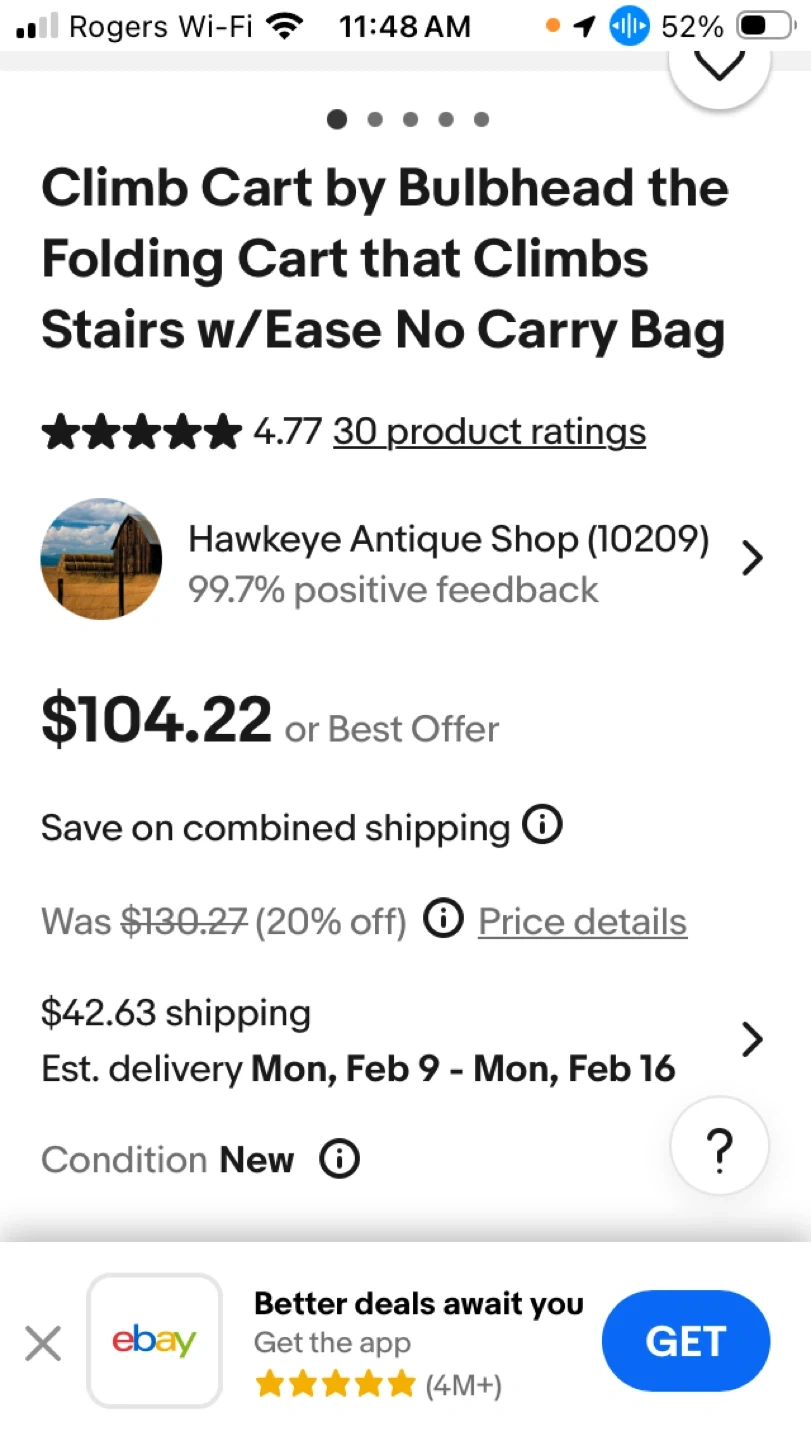Tap the voice recording indicator in status bar
The image size is (811, 1440).
point(629,27)
